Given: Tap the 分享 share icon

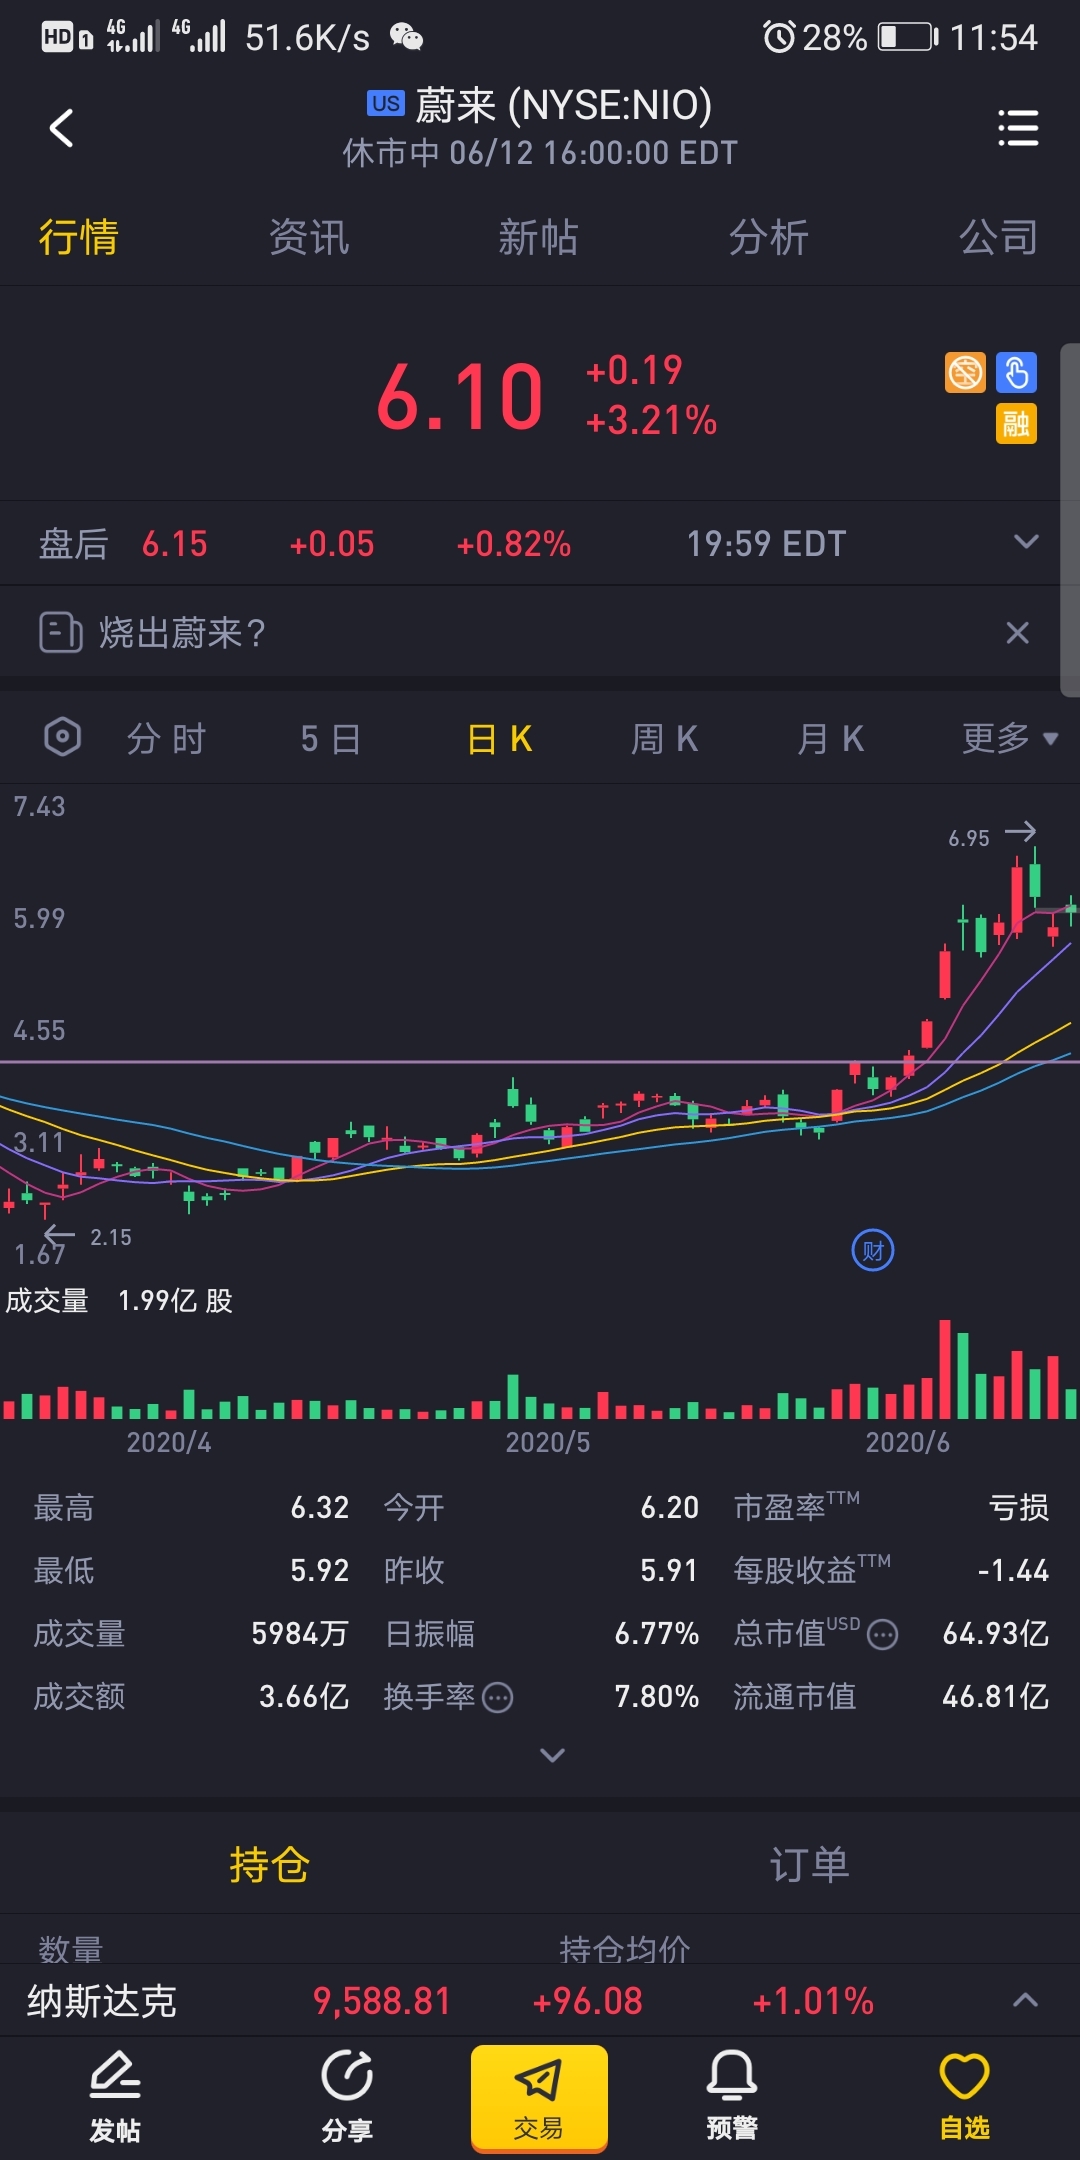Looking at the screenshot, I should pyautogui.click(x=347, y=2096).
